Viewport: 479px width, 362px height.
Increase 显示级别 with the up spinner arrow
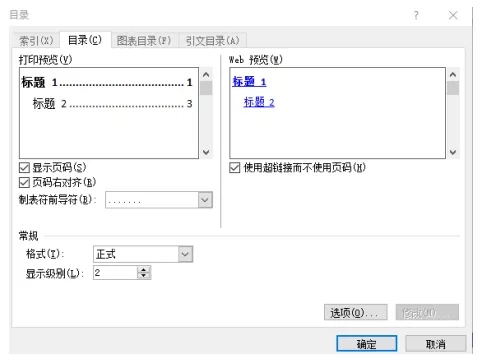click(x=144, y=270)
